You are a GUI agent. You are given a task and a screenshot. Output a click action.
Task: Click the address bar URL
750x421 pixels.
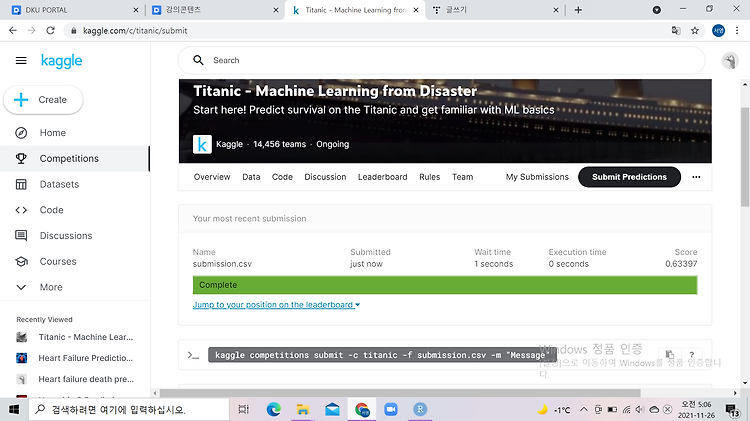coord(135,31)
